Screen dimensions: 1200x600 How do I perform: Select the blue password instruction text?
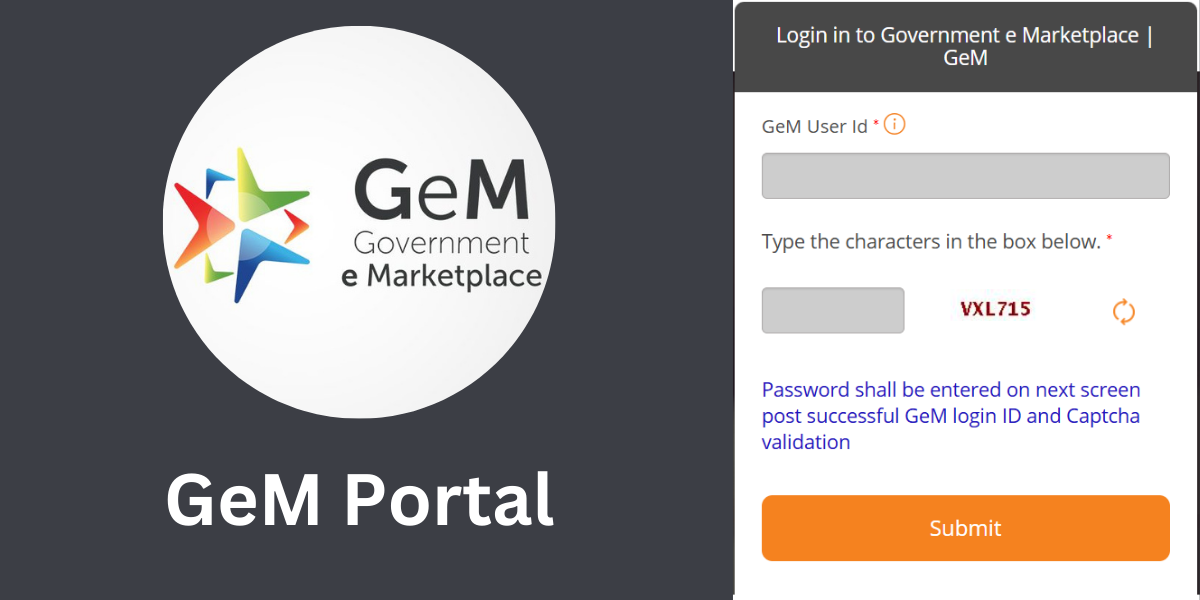click(x=951, y=416)
